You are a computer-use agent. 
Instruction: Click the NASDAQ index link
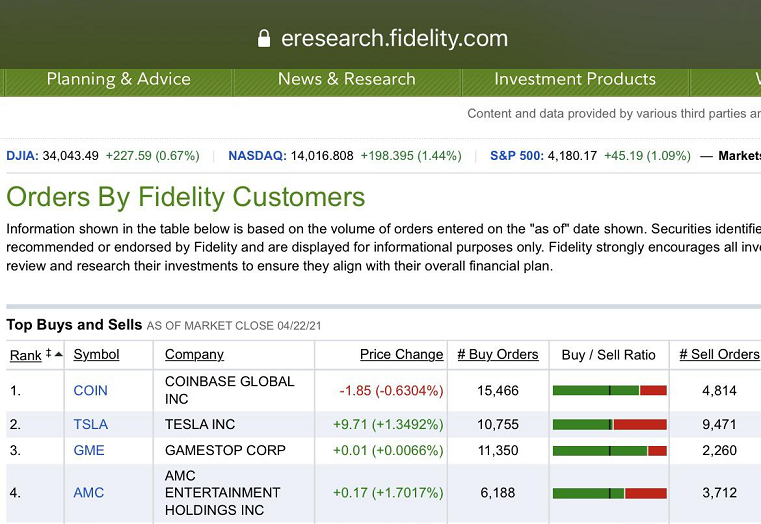[257, 156]
